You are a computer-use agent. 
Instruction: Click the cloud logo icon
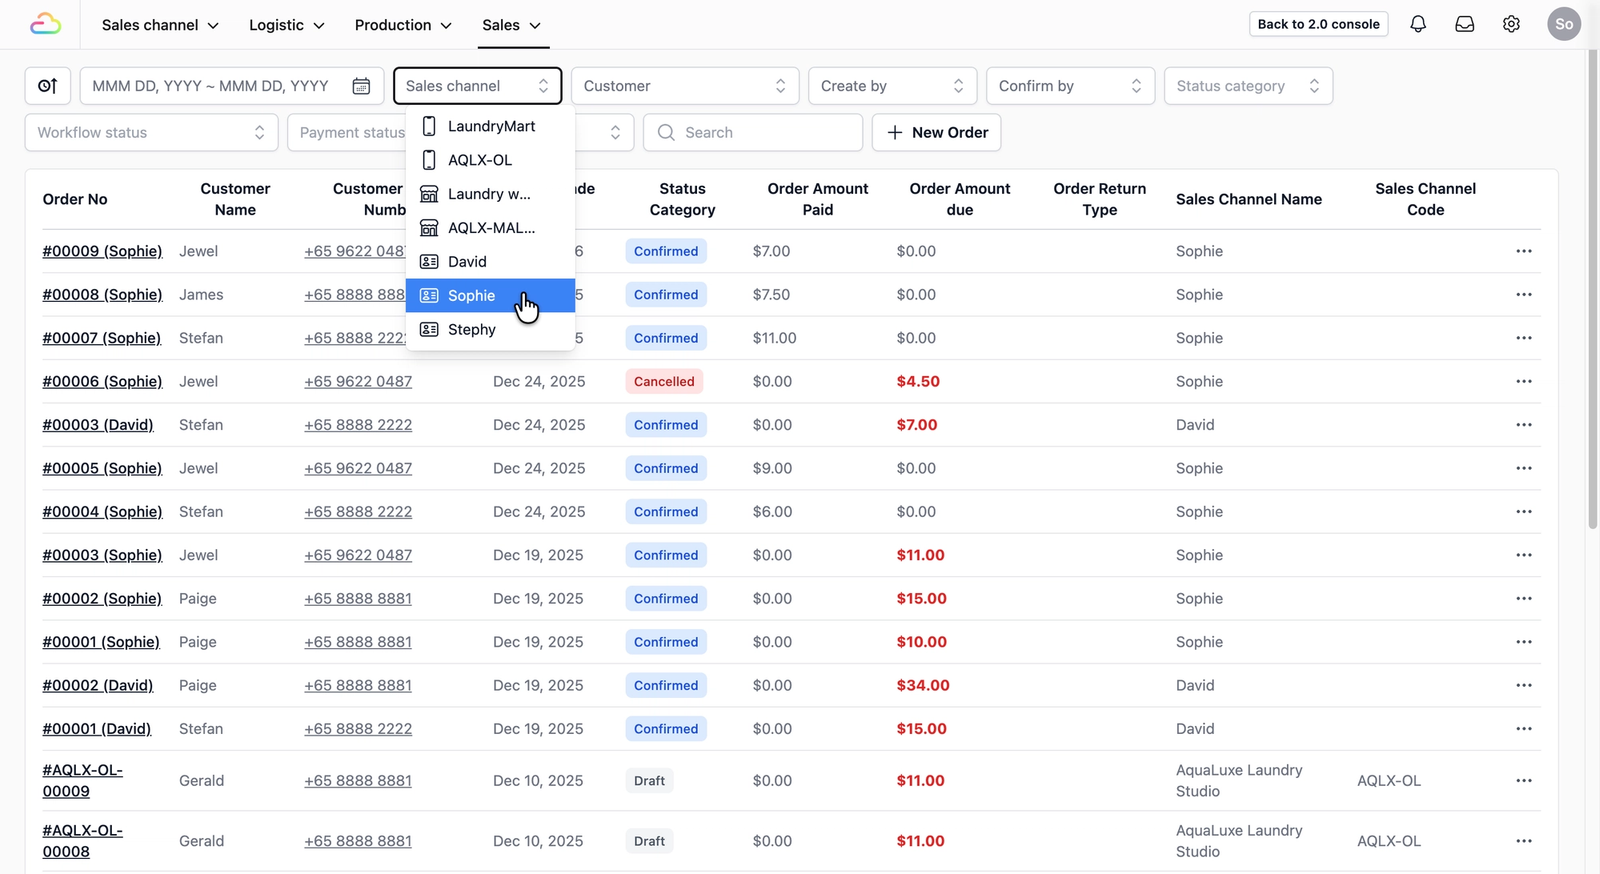45,24
